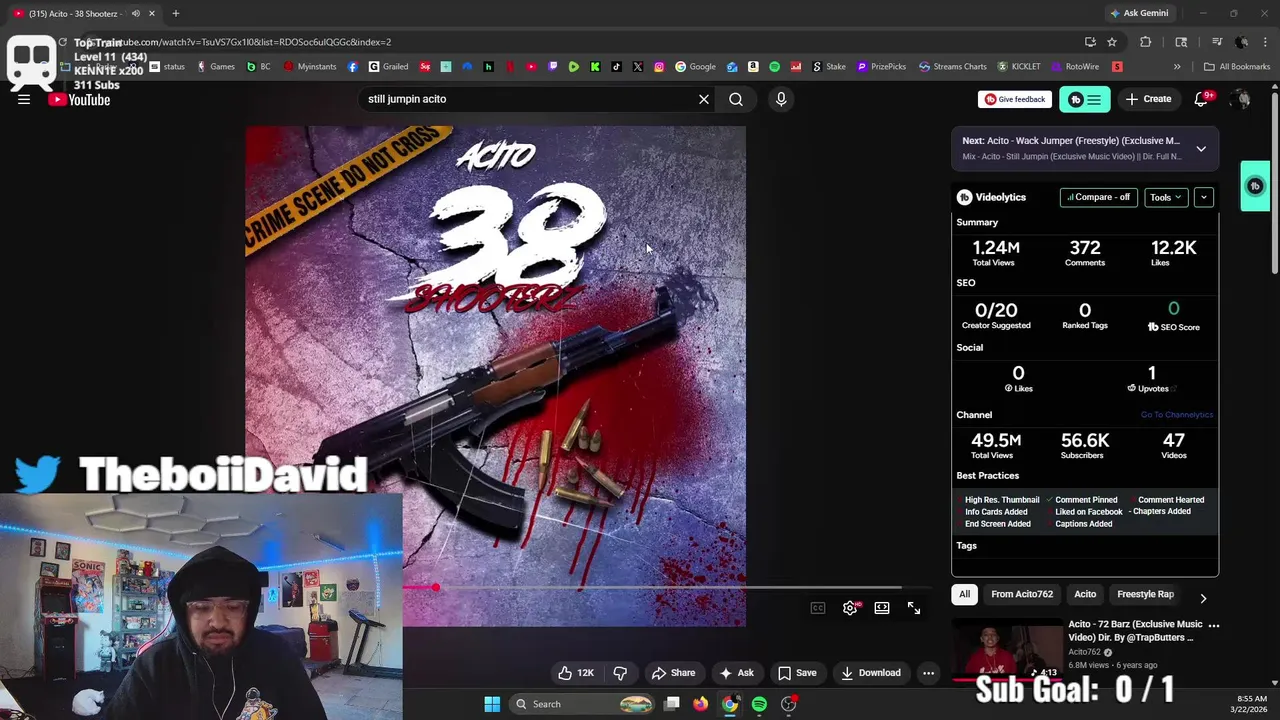Save the video to a playlist
The image size is (1280, 720).
797,673
